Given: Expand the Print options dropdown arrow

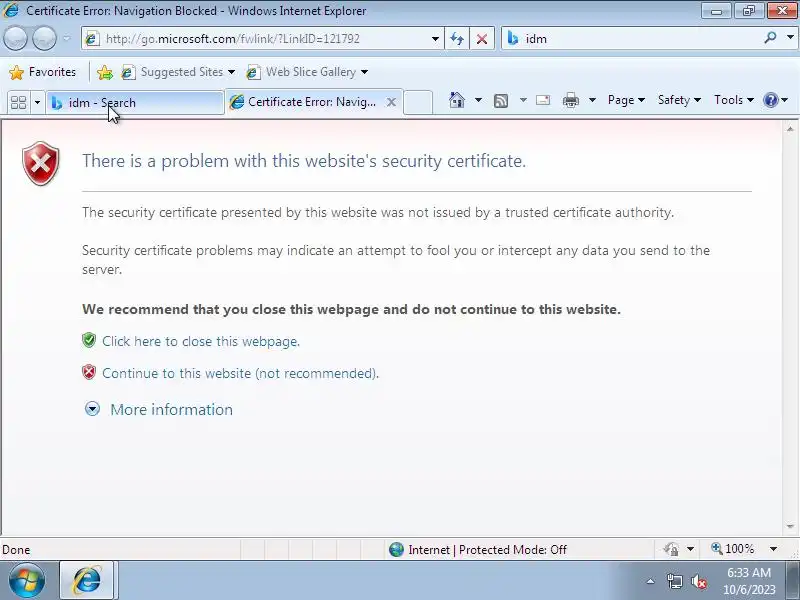Looking at the screenshot, I should [x=592, y=100].
